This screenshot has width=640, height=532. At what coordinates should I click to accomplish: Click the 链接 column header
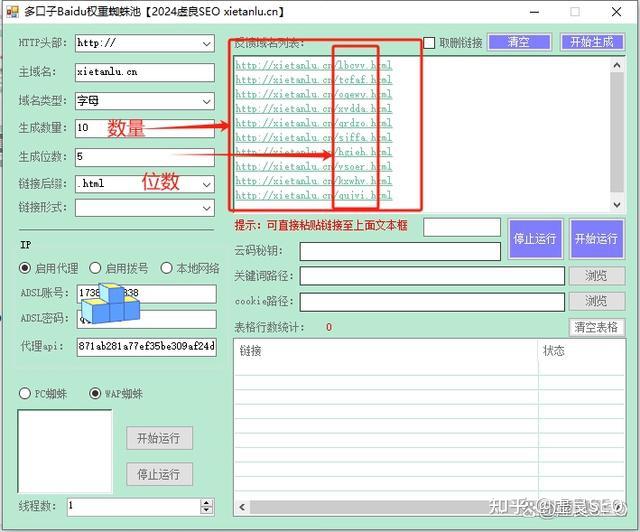point(386,351)
